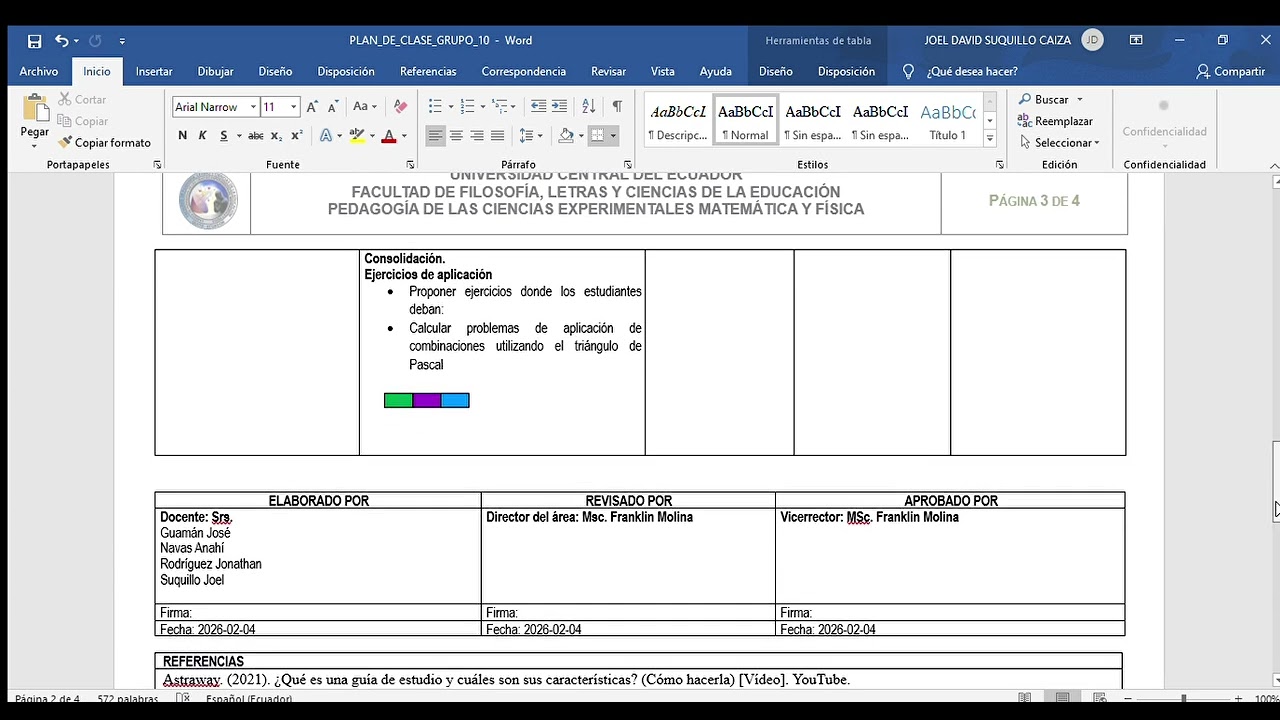
Task: Apply superscript formatting
Action: (297, 136)
